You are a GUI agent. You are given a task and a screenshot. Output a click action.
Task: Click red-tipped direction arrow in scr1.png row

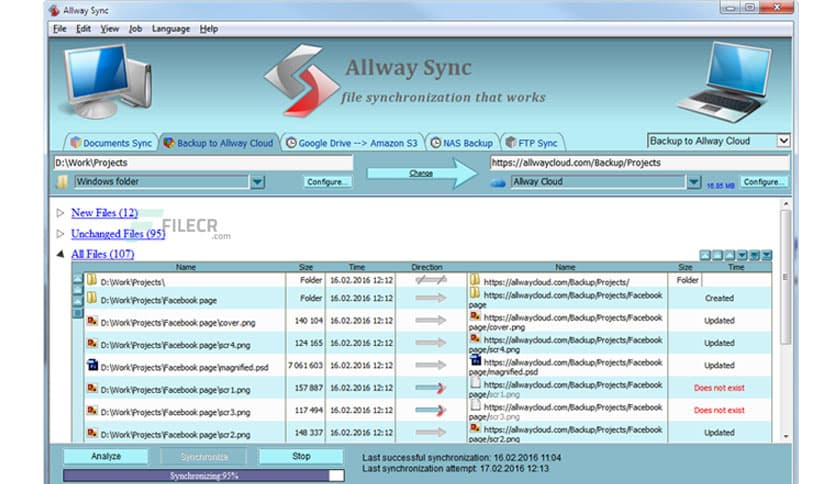pyautogui.click(x=431, y=388)
